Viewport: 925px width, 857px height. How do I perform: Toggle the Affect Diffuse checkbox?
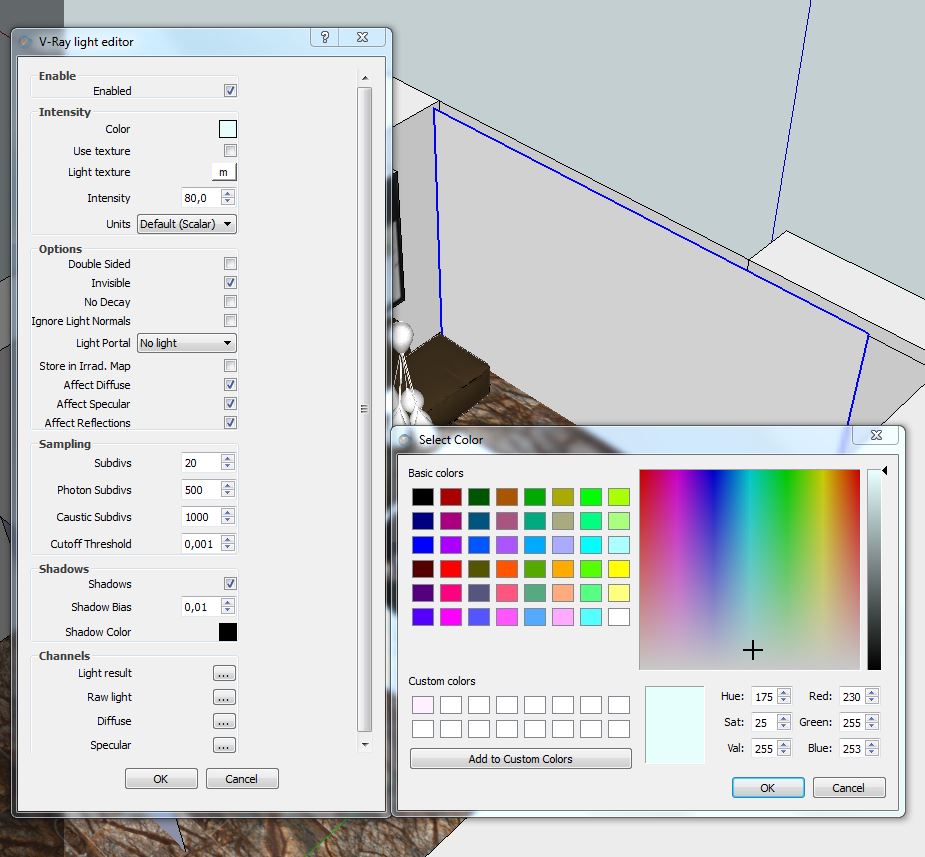click(x=230, y=385)
